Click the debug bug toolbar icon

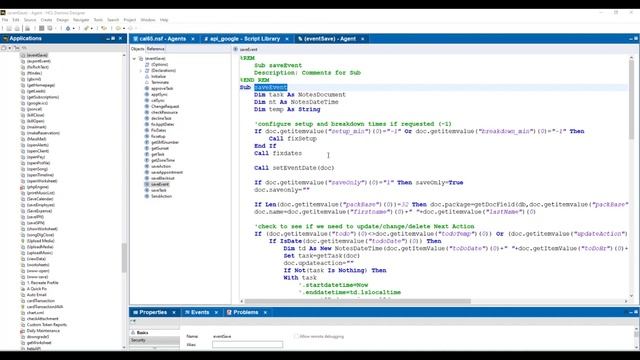pyautogui.click(x=68, y=28)
